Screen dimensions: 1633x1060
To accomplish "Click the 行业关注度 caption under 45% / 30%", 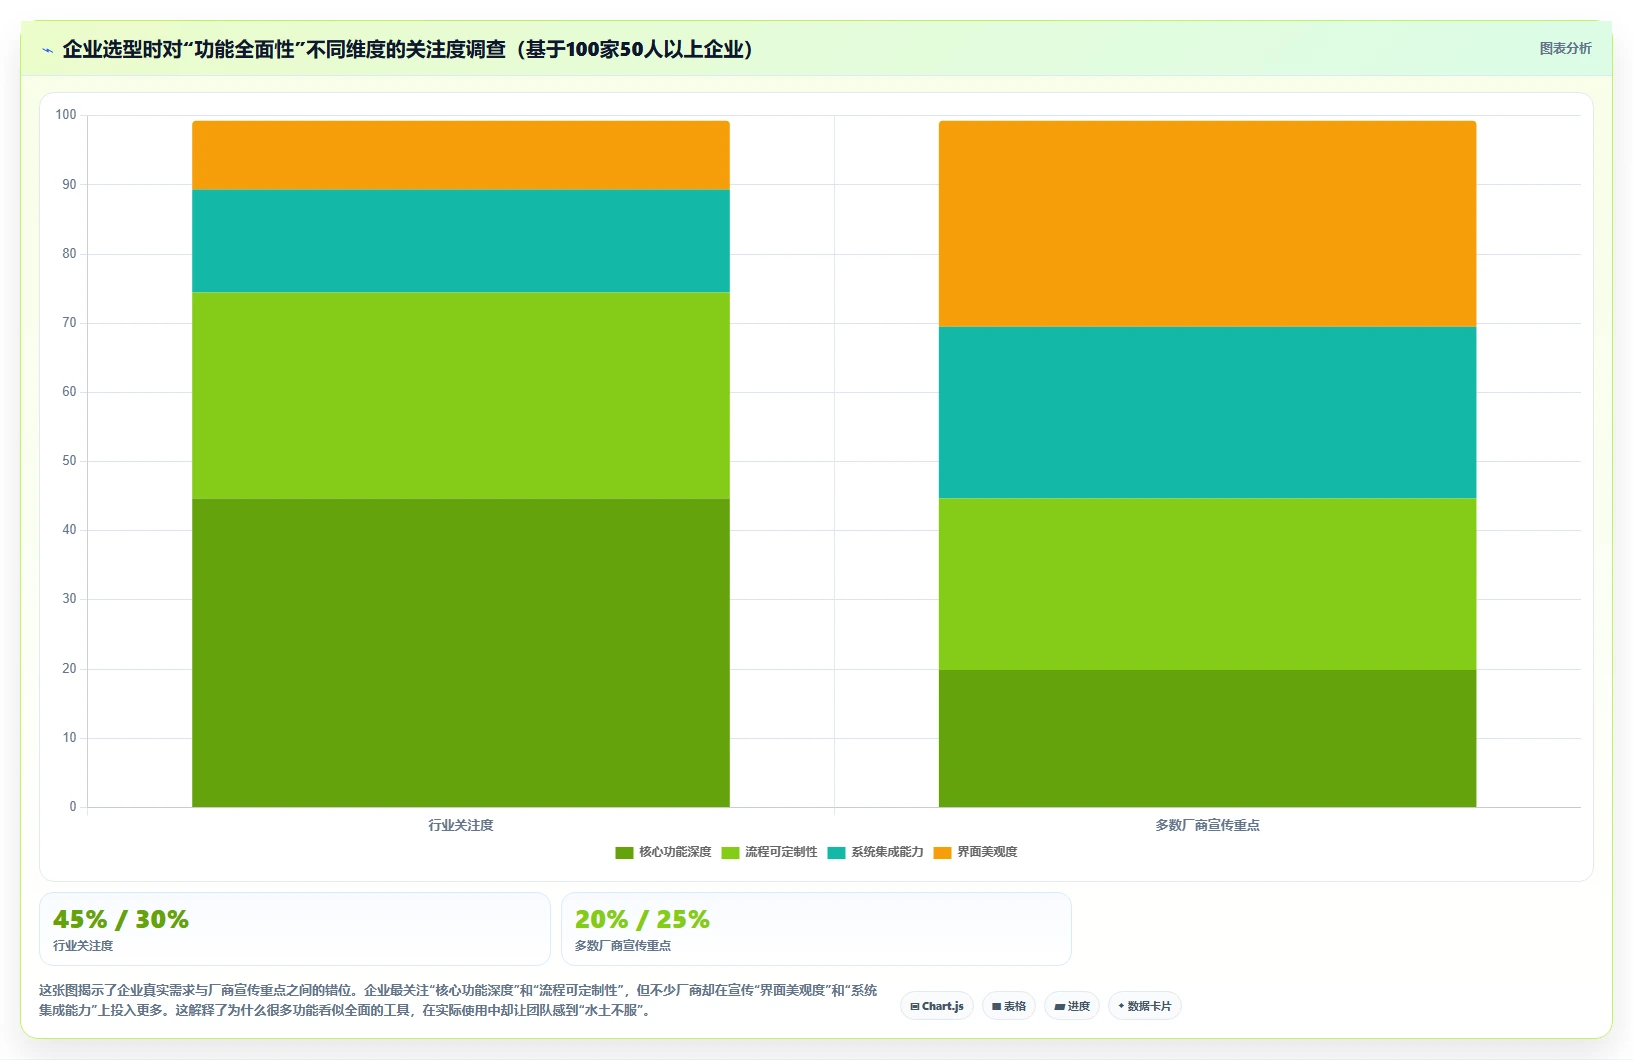I will [x=83, y=946].
